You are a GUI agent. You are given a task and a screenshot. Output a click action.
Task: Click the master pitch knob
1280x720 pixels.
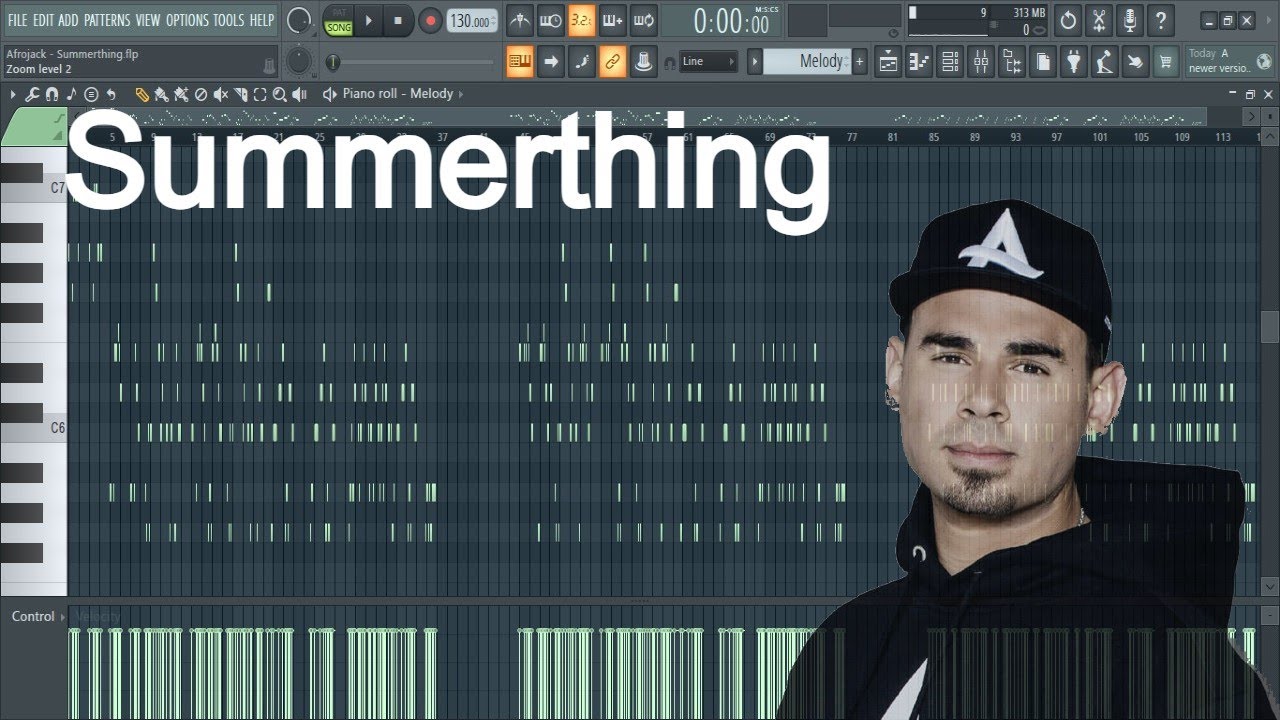tap(299, 61)
